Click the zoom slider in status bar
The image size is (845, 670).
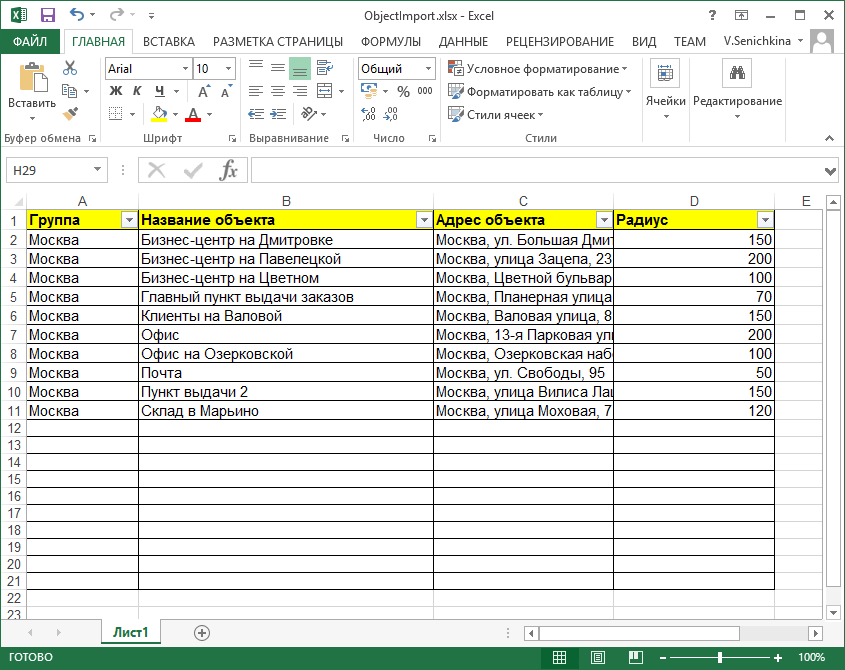click(720, 657)
